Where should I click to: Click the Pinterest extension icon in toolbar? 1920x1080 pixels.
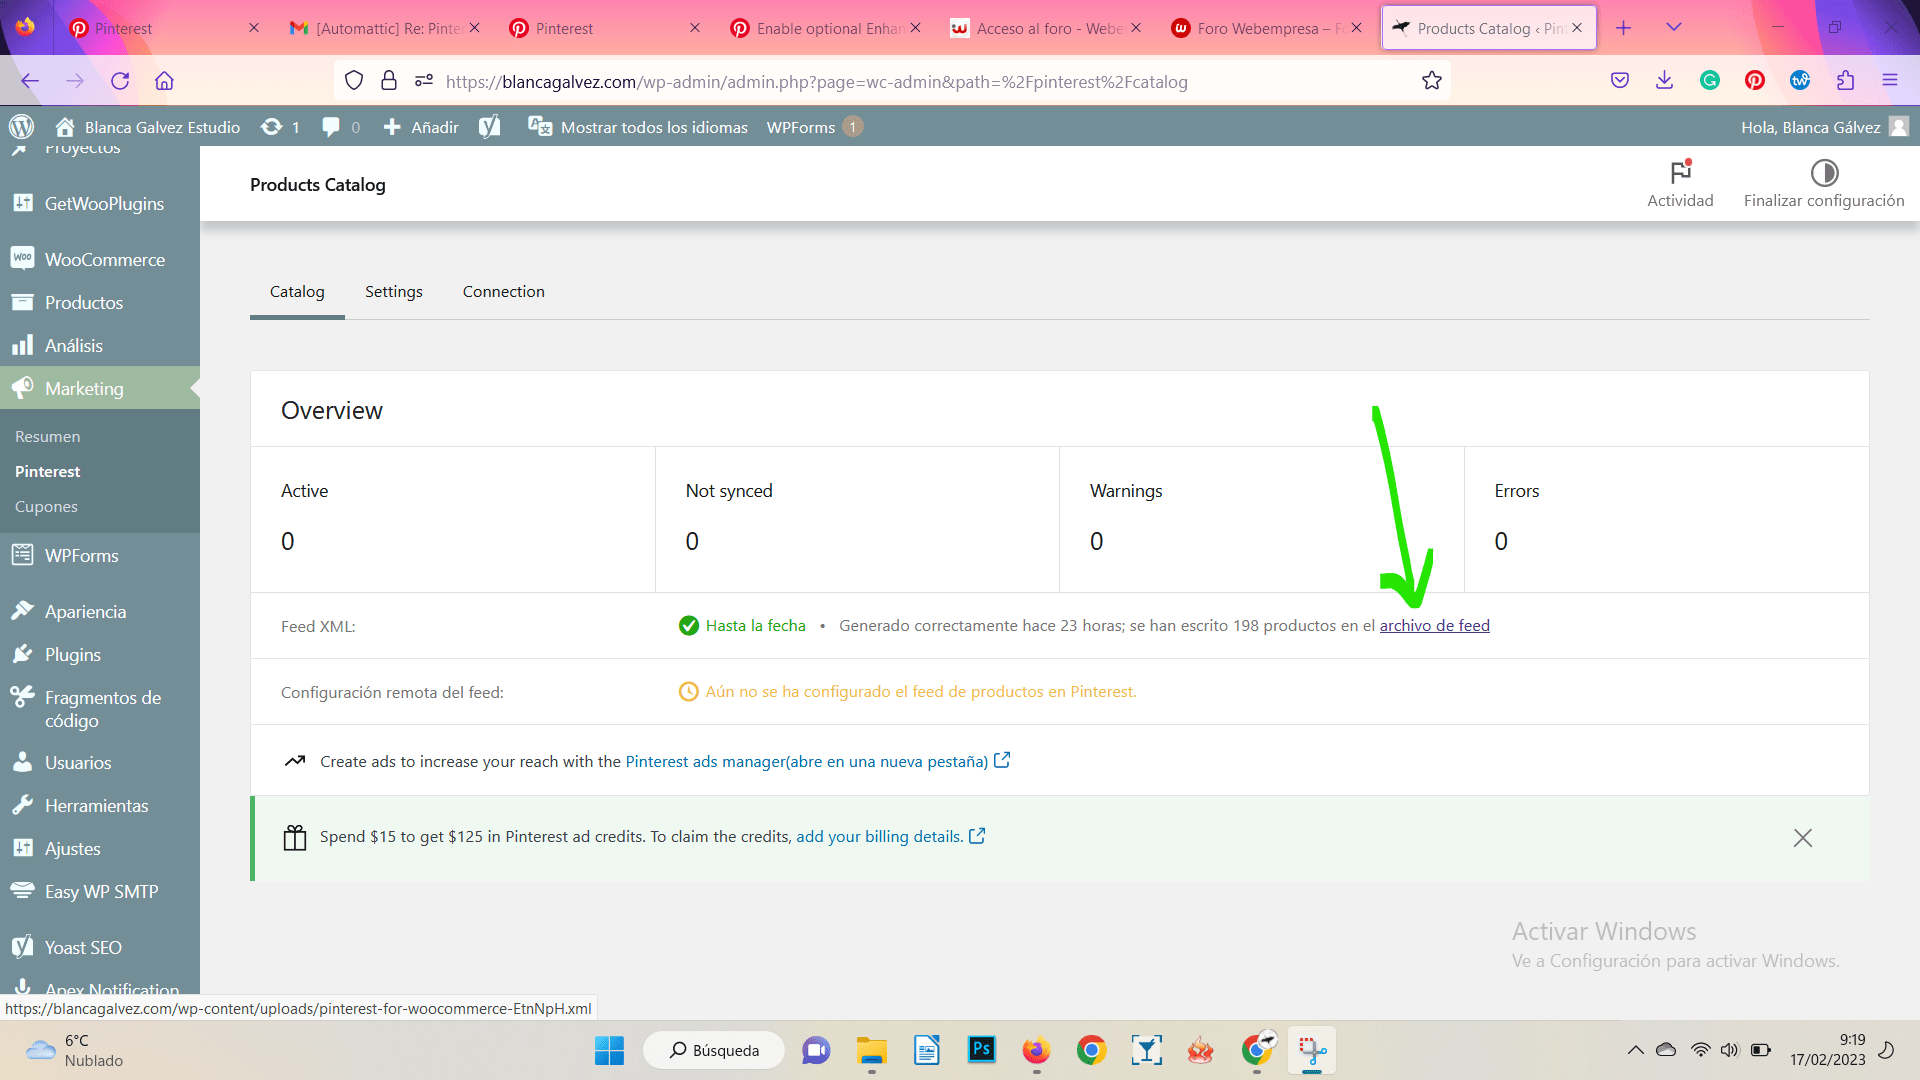[x=1755, y=81]
